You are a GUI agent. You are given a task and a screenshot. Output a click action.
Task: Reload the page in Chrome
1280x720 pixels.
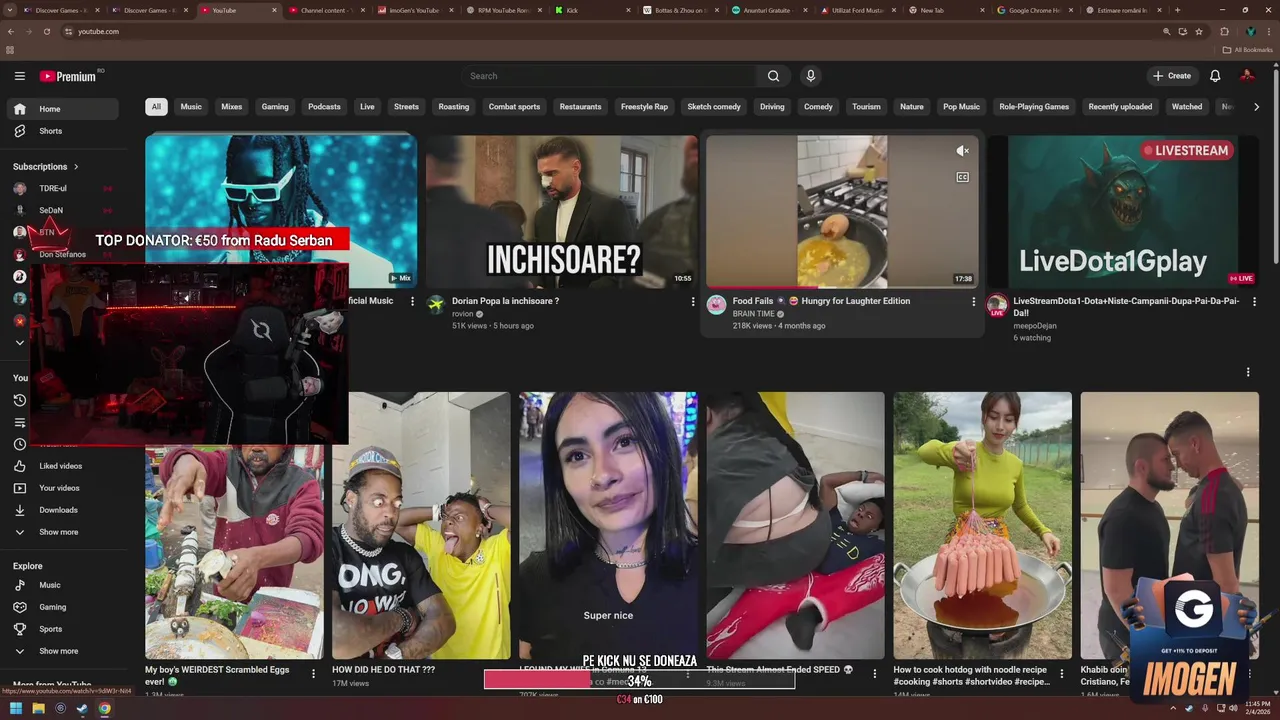point(46,31)
